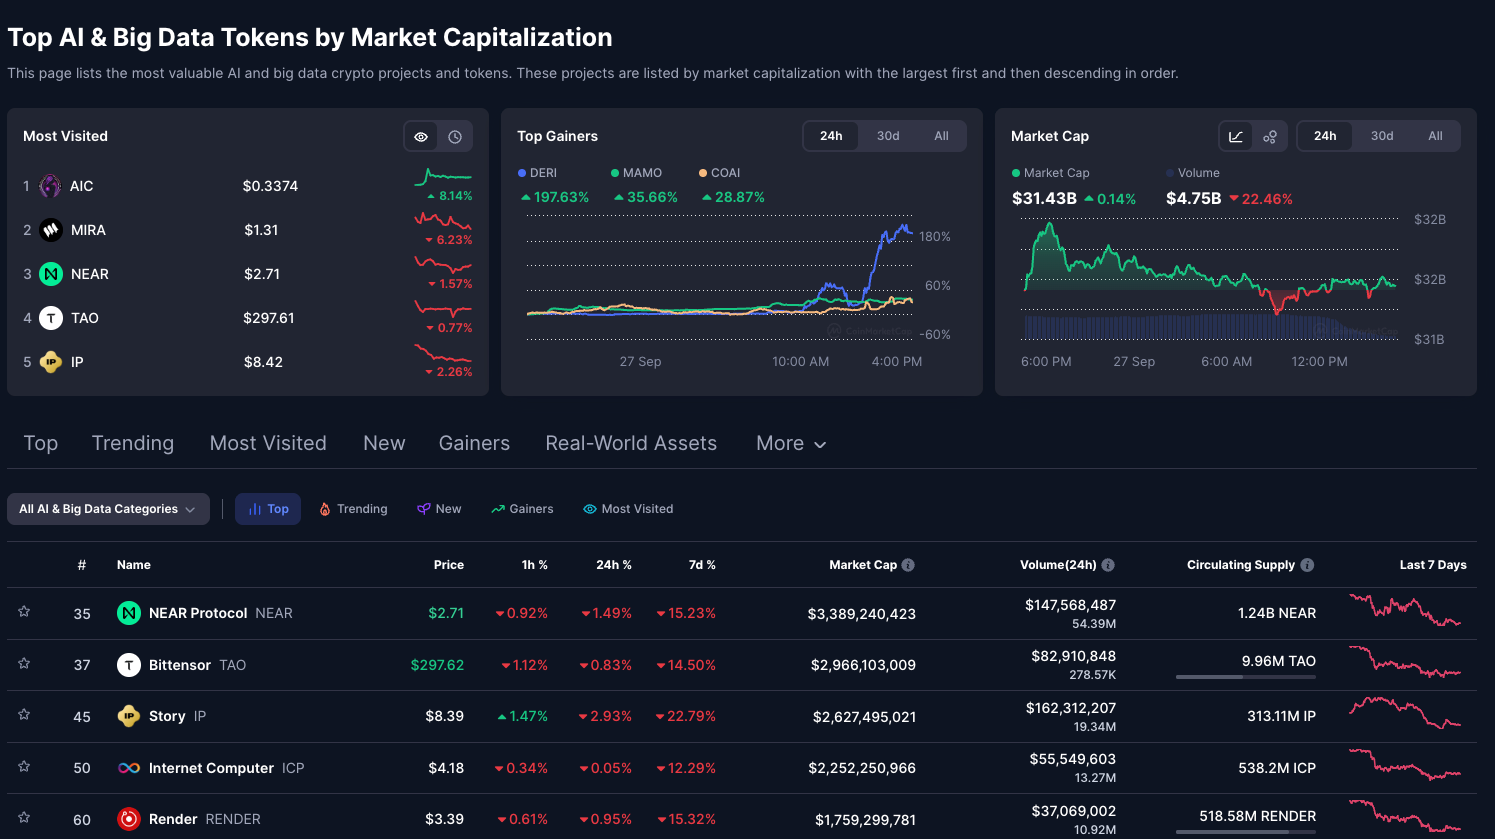Open the All AI & Big Data Categories dropdown

pyautogui.click(x=108, y=509)
